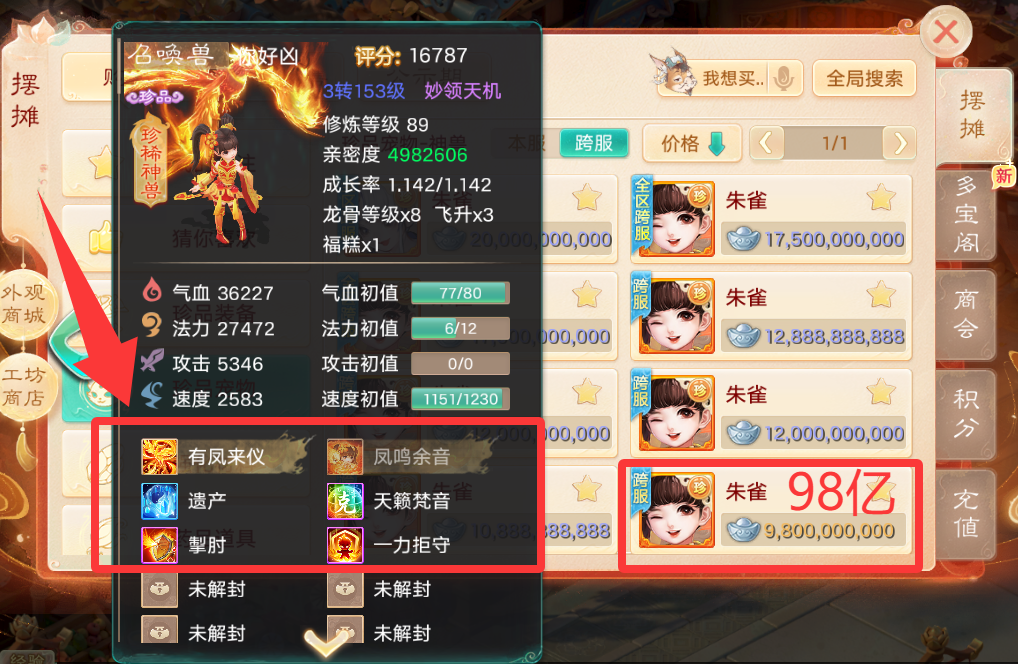Screen dimensions: 1018x664
Task: Click the microphone voice input icon
Action: click(784, 79)
